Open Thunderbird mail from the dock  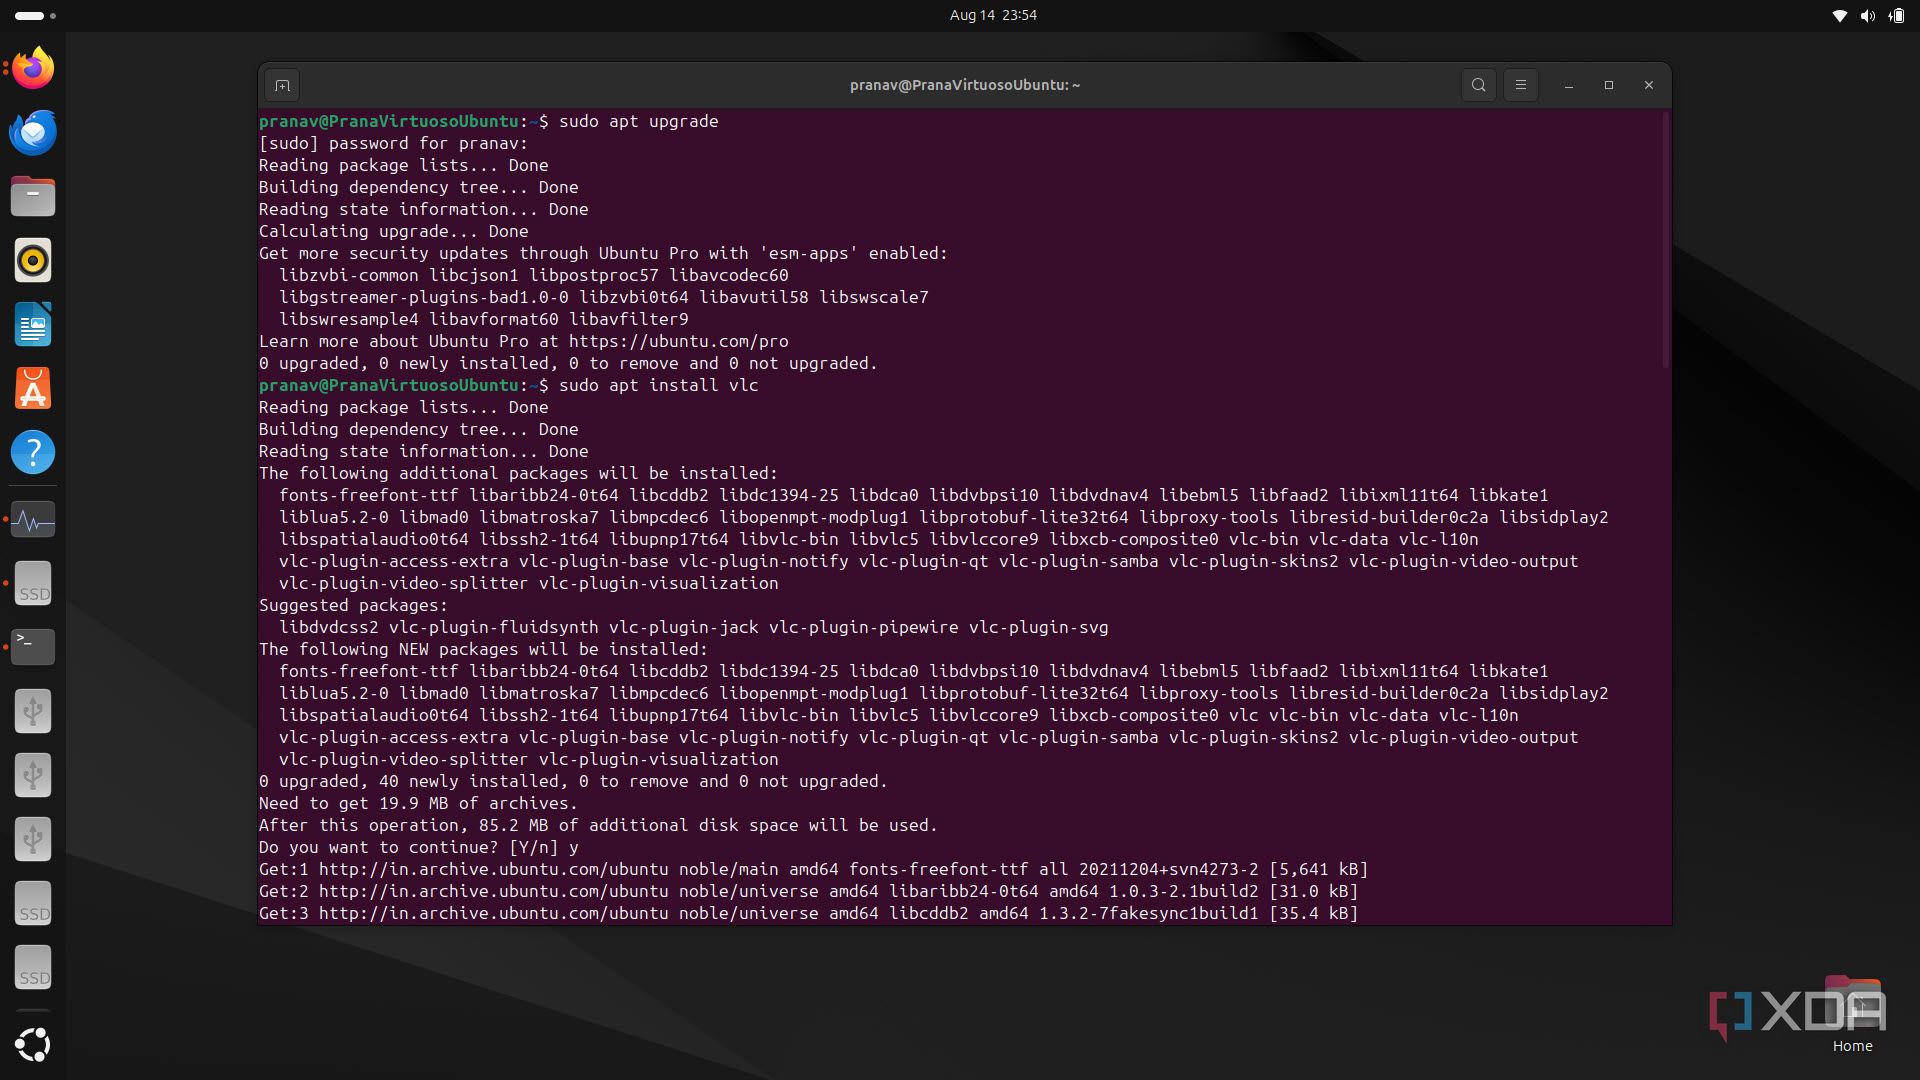[x=33, y=132]
